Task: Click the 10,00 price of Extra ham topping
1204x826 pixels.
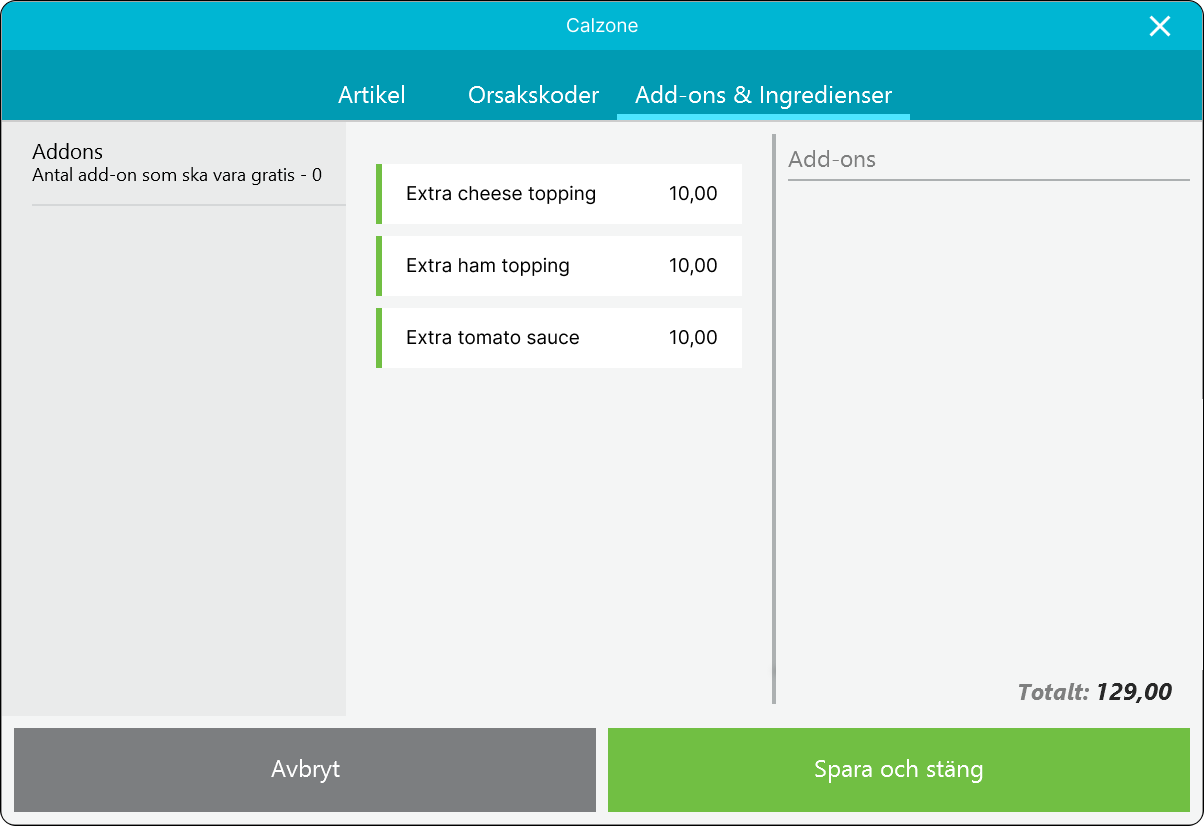Action: tap(693, 266)
